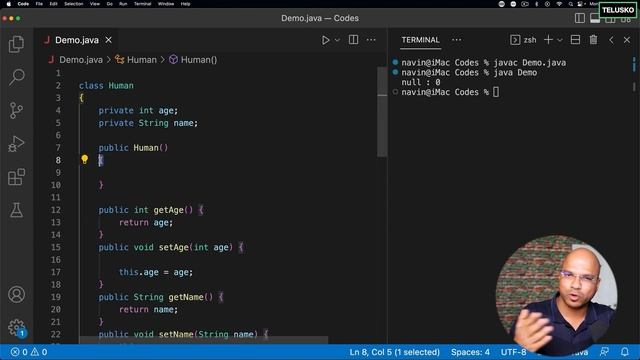Click on 'private String name;' line
Screen dimensions: 640x360
click(x=148, y=123)
